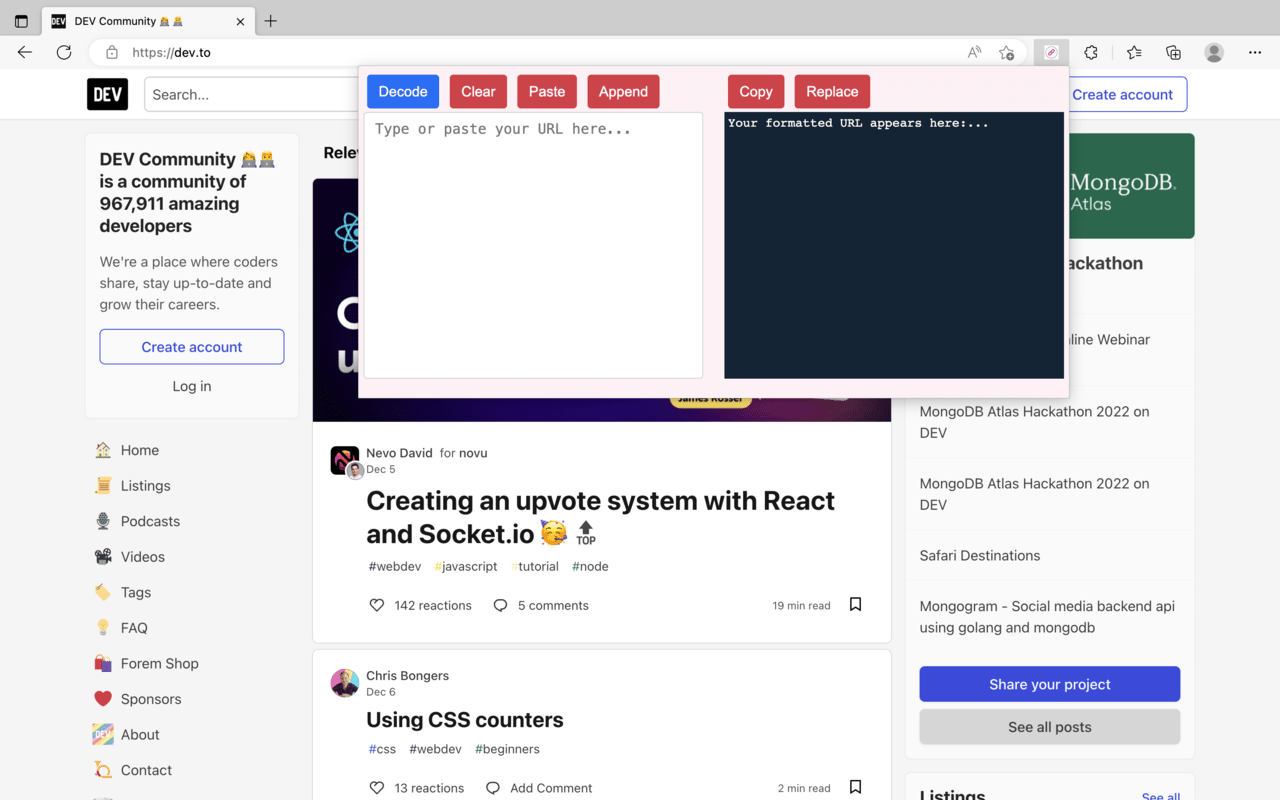The image size is (1280, 800).
Task: Click the site info lock icon
Action: [112, 52]
